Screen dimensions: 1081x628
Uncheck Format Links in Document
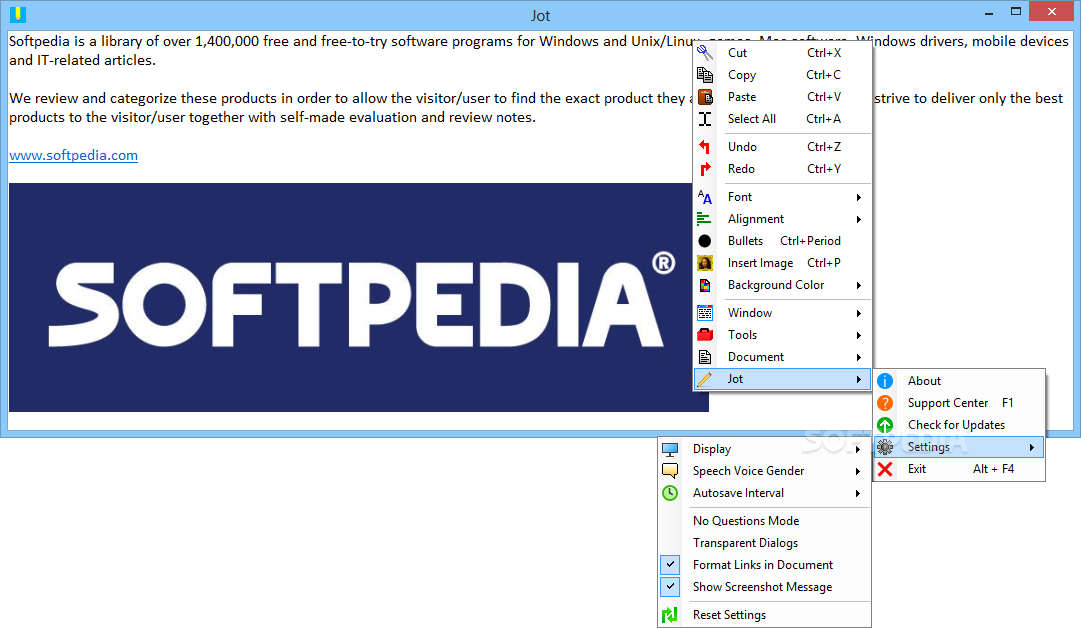click(x=765, y=565)
